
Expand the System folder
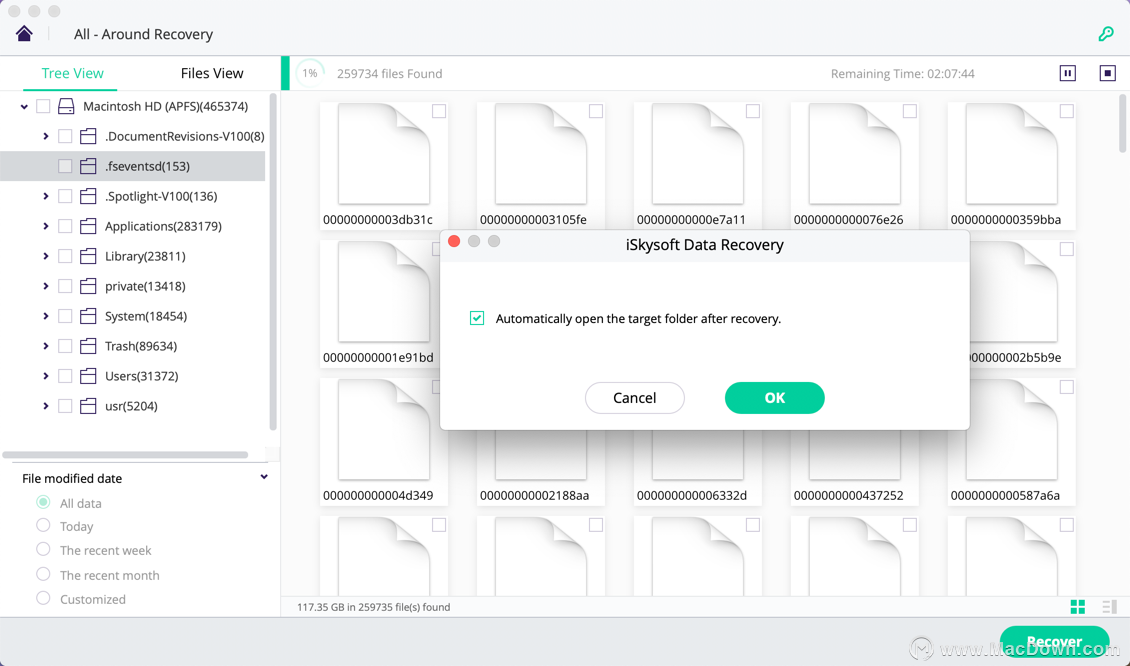click(x=45, y=316)
